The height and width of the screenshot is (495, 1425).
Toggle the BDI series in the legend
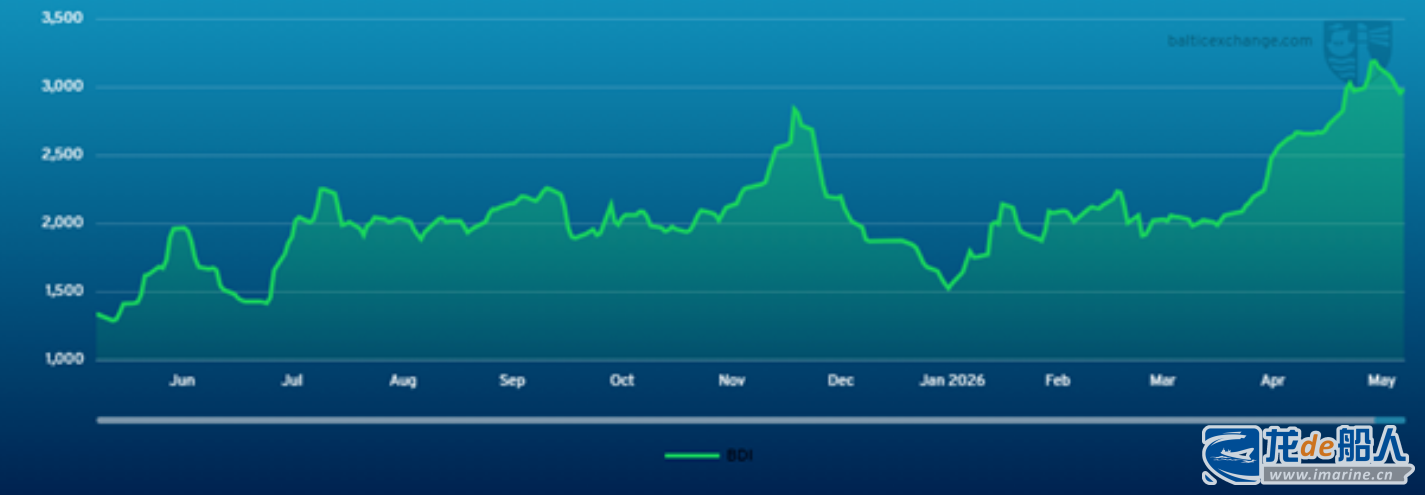point(709,456)
